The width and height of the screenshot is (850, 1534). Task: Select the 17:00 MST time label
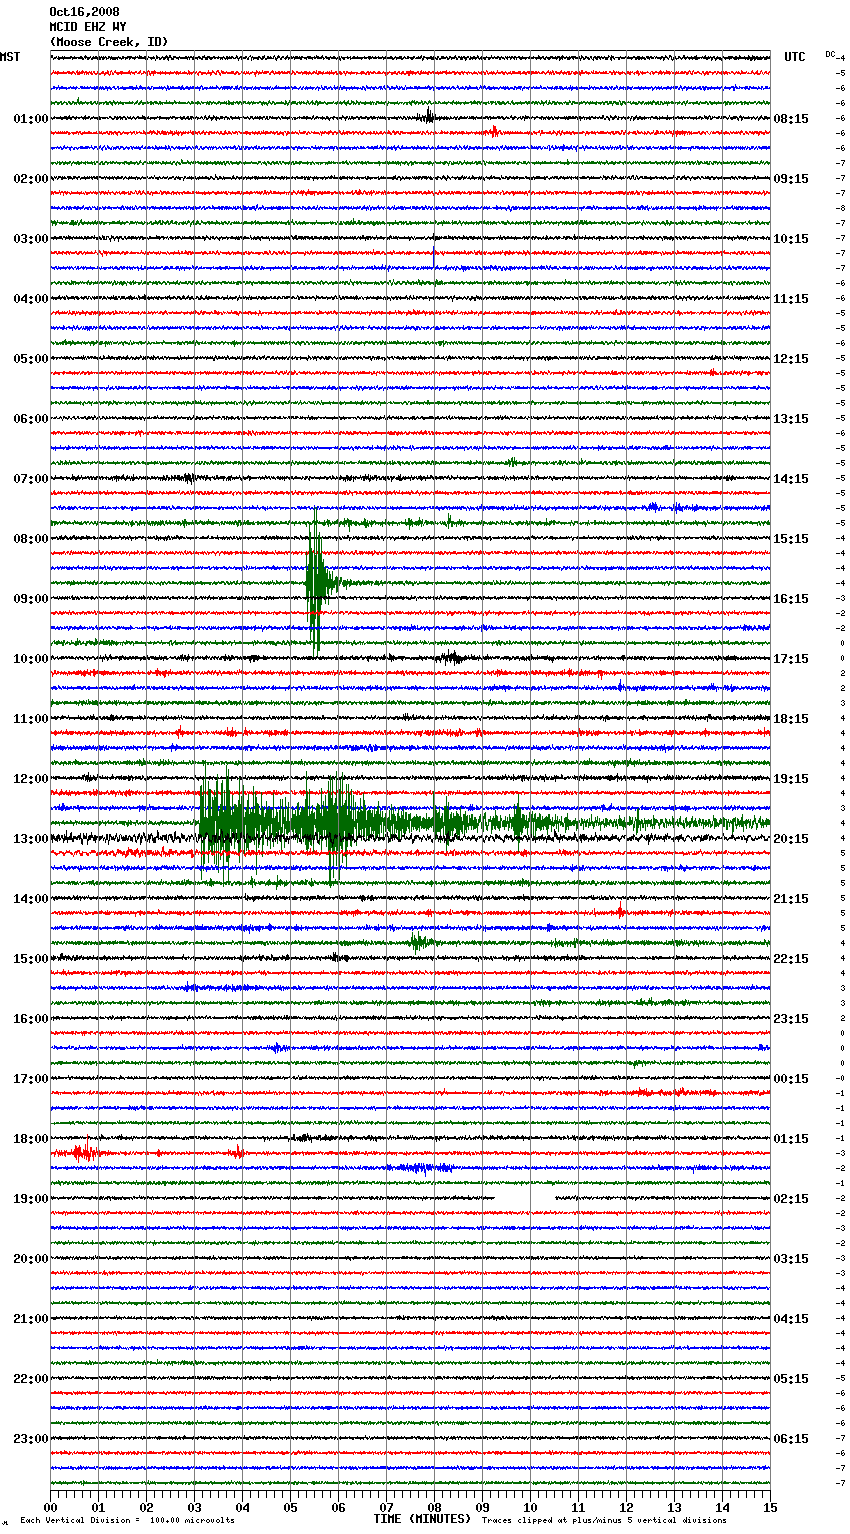tap(31, 1079)
